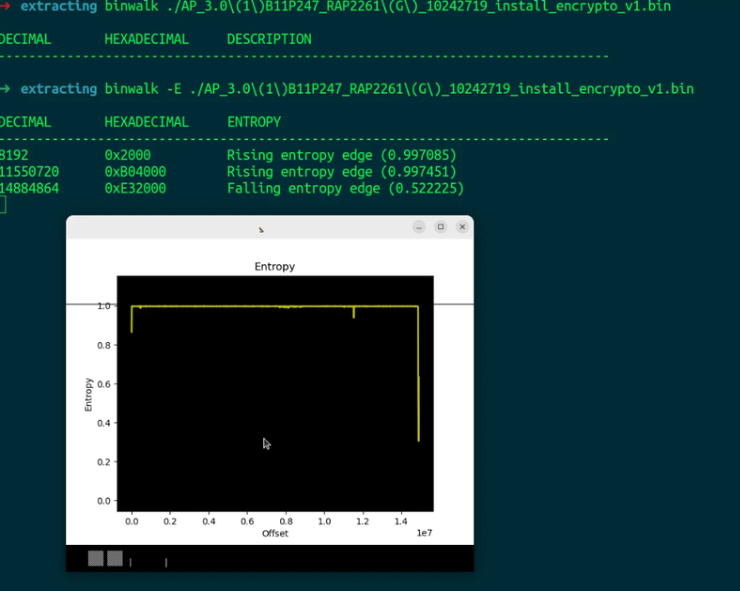
Task: Click the terminal cursor block
Action: click(x=3, y=205)
